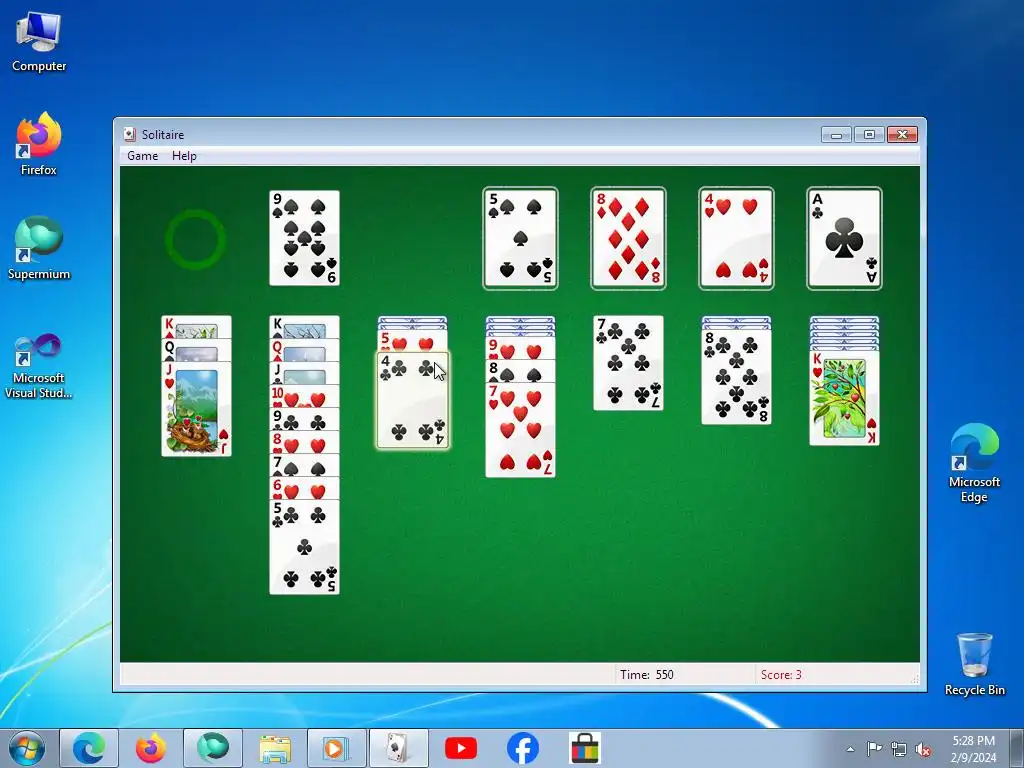Screen dimensions: 1024x768
Task: Open the Computer desktop icon
Action: tap(39, 42)
